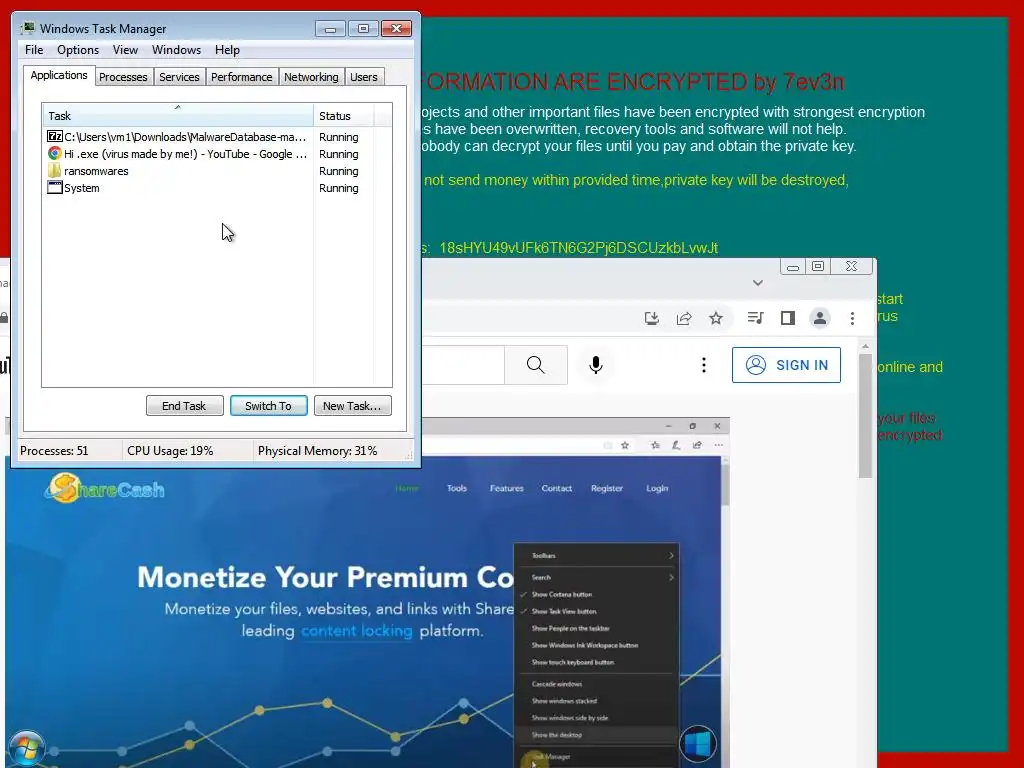This screenshot has height=768, width=1024.
Task: Click the Login link on ShareCash site
Action: [657, 488]
